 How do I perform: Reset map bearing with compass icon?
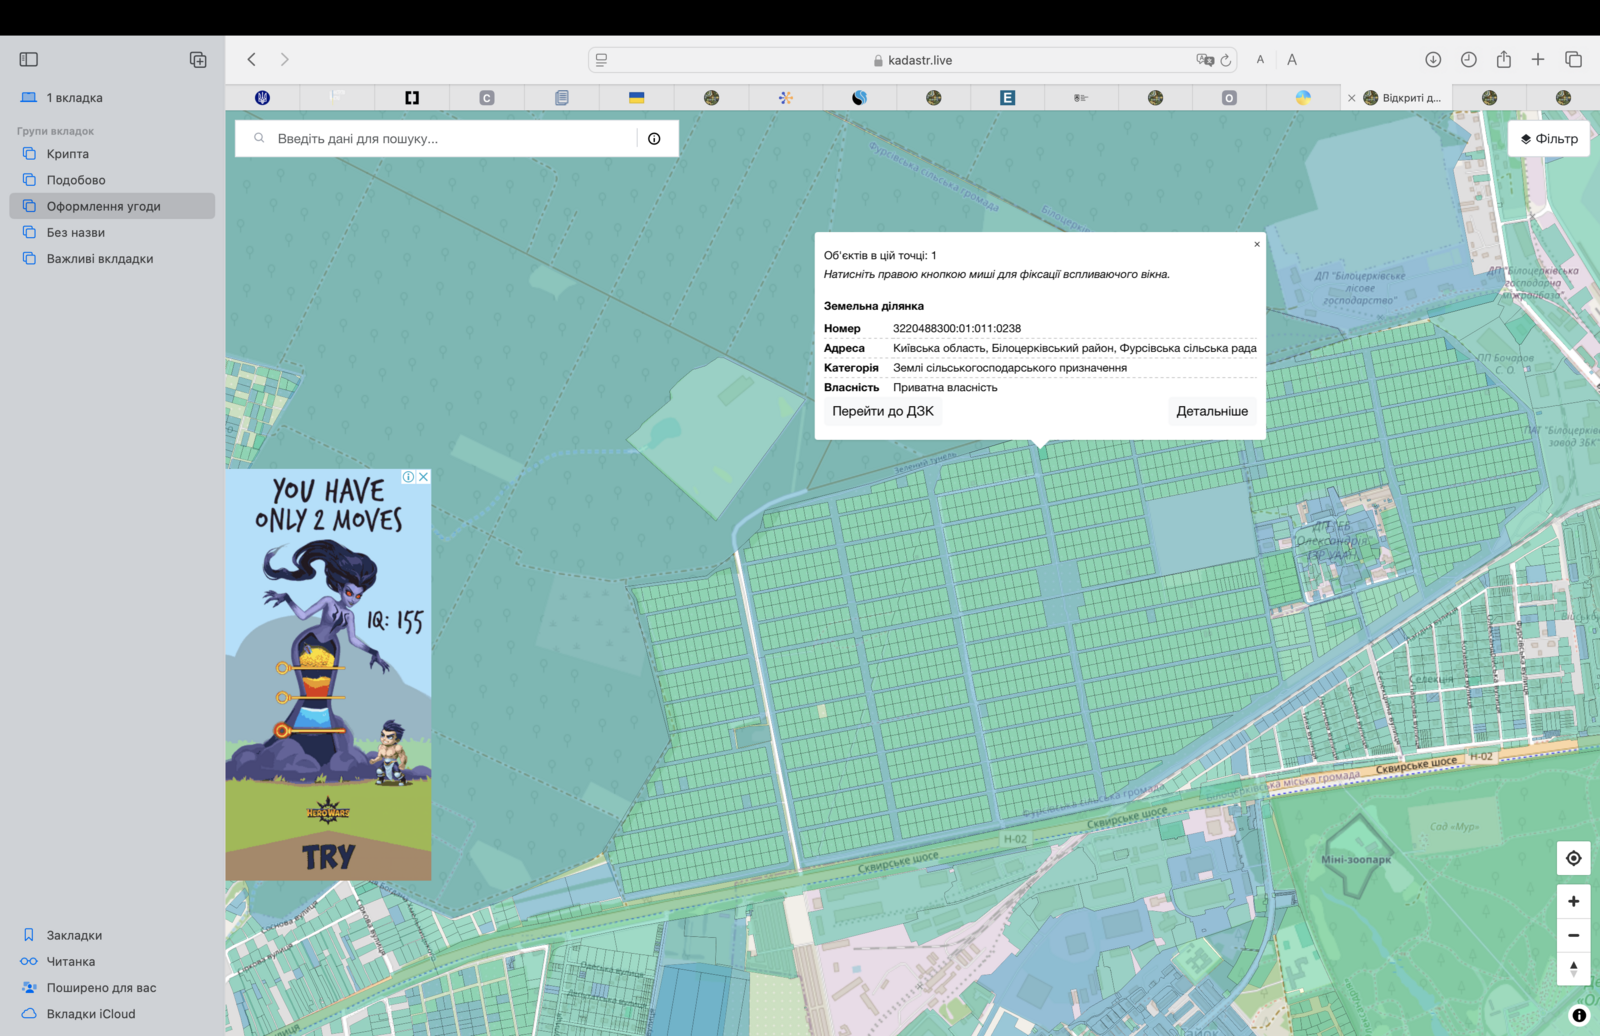pos(1573,968)
